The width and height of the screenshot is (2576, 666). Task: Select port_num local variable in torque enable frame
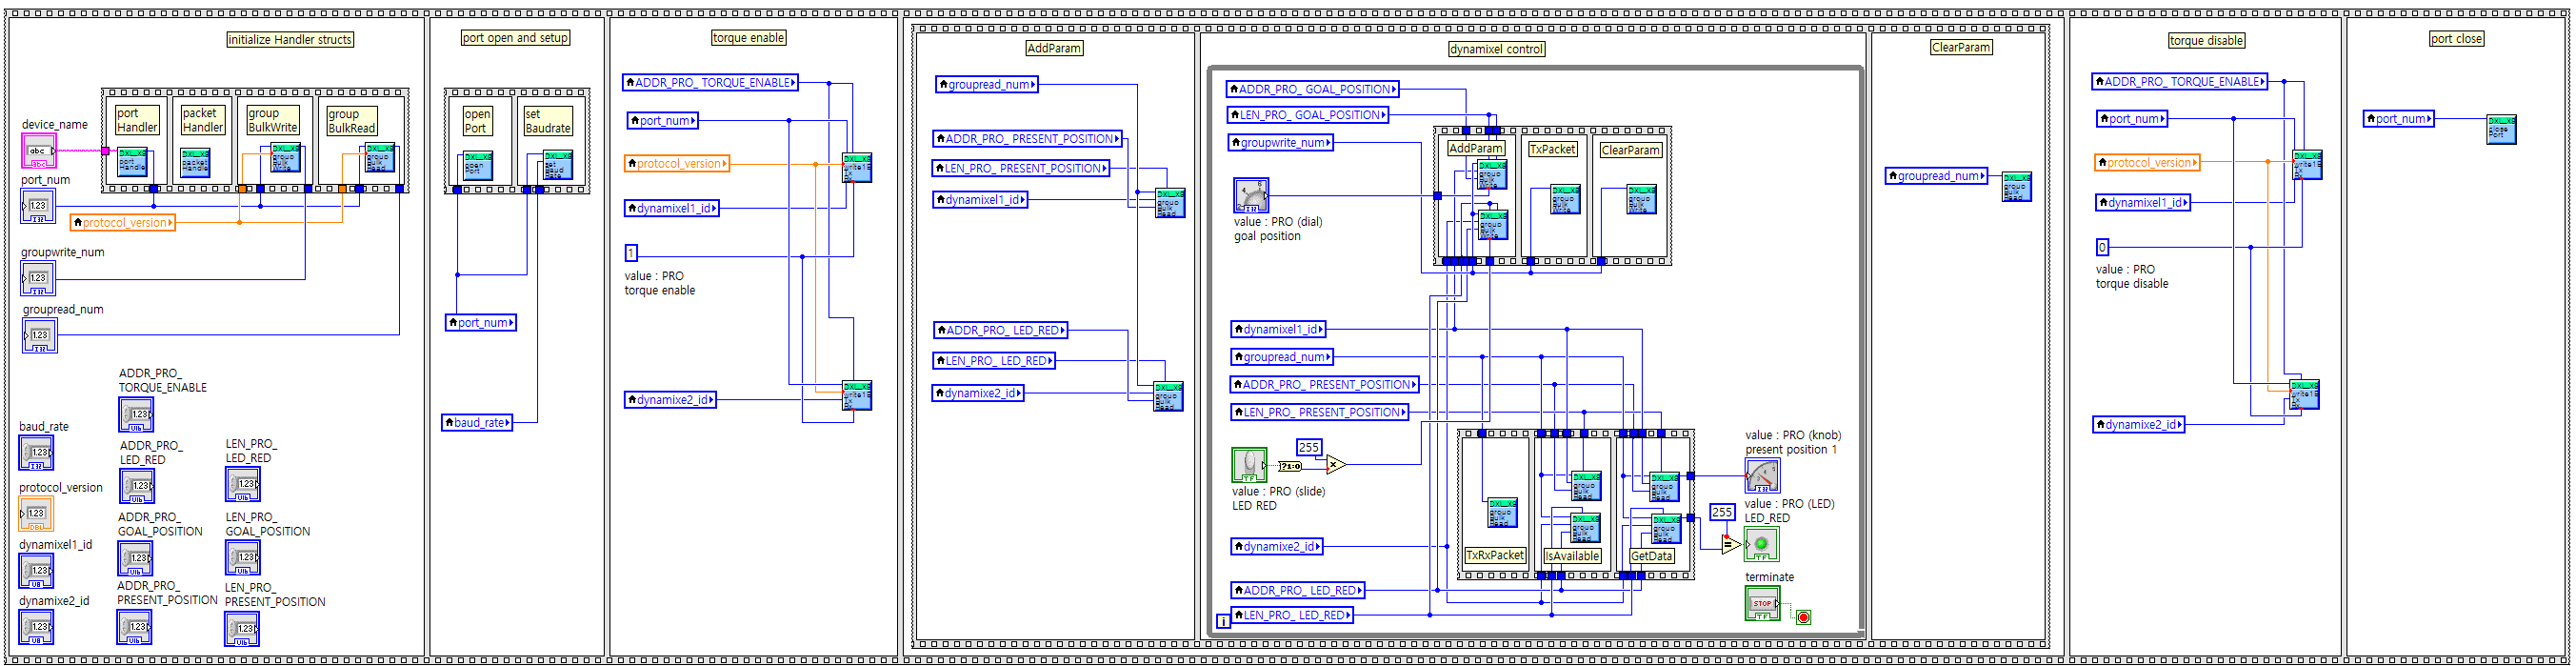tap(662, 120)
